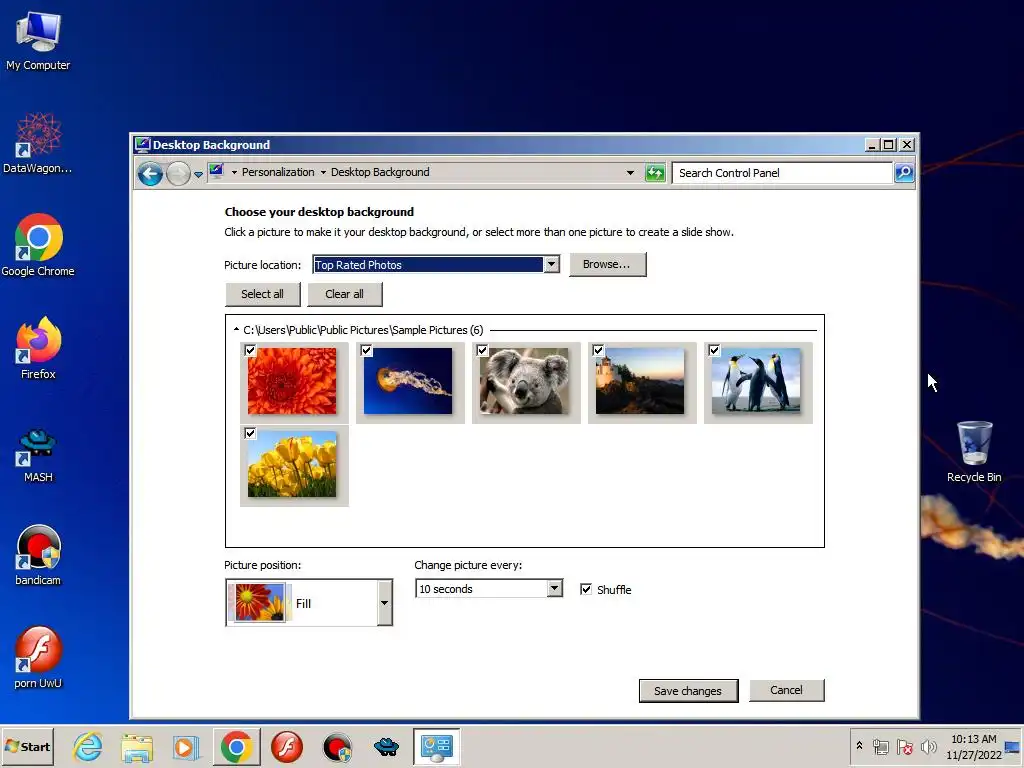Image resolution: width=1024 pixels, height=768 pixels.
Task: Uncheck the lighthouse picture checkbox
Action: point(598,350)
